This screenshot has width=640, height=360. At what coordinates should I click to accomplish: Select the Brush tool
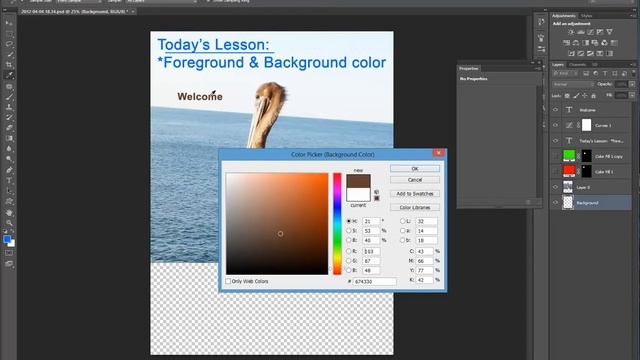tap(9, 97)
